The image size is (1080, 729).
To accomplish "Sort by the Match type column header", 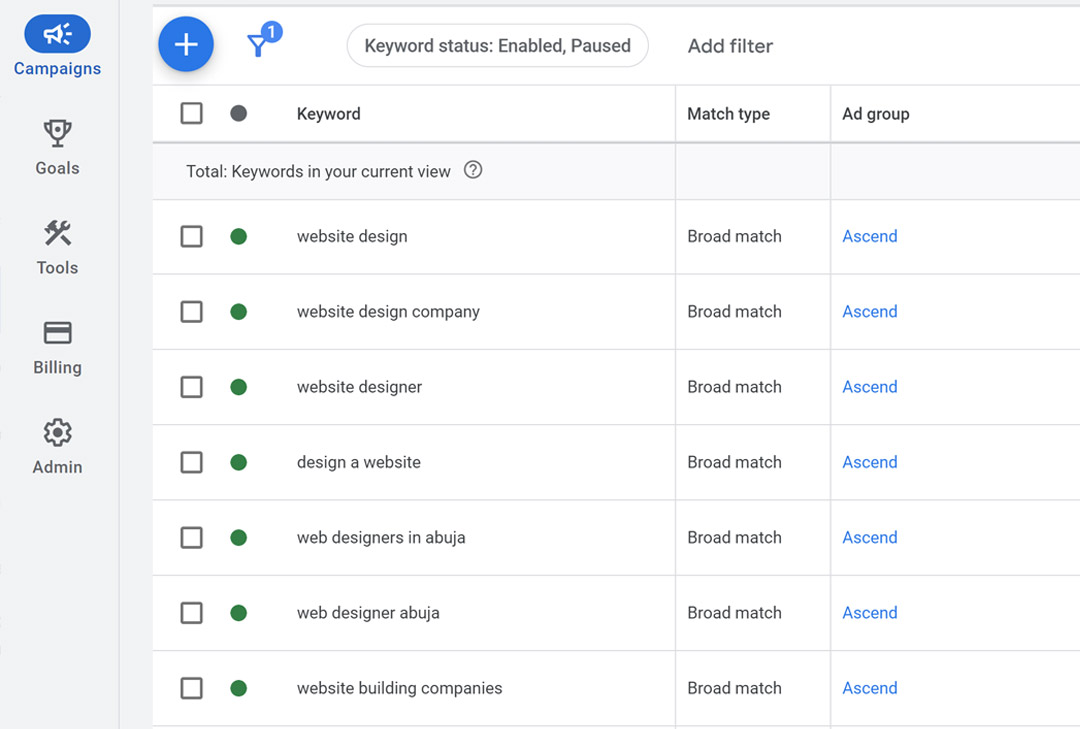I will coord(729,114).
